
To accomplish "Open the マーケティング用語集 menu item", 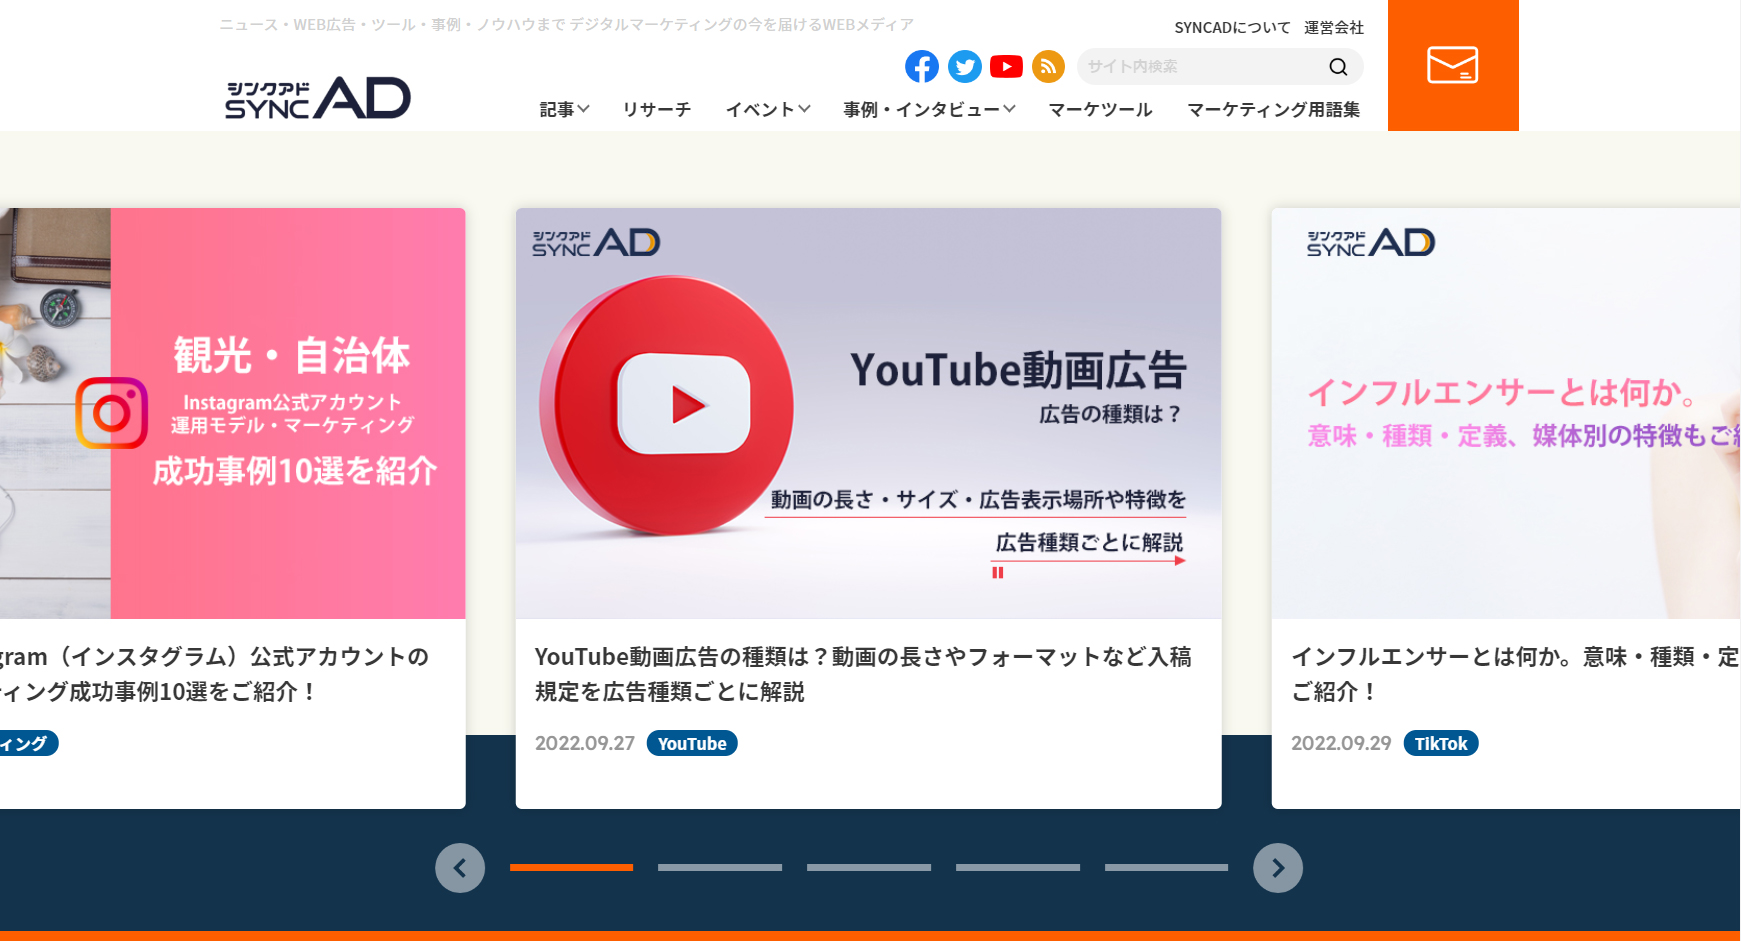I will (1272, 110).
